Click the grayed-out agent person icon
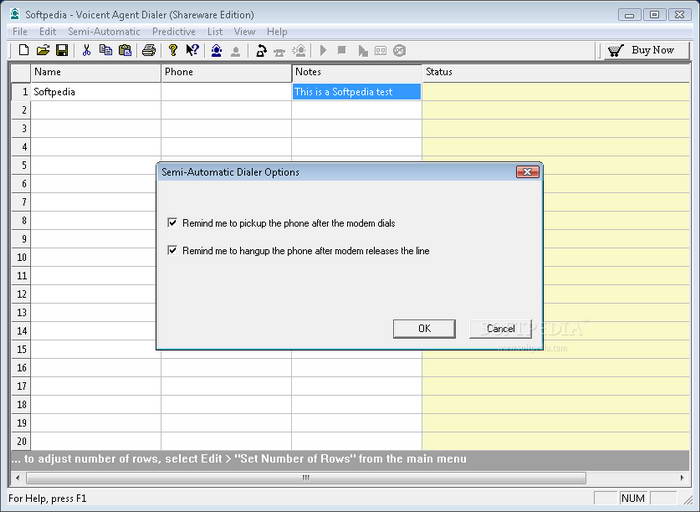Image resolution: width=700 pixels, height=512 pixels. pyautogui.click(x=236, y=51)
